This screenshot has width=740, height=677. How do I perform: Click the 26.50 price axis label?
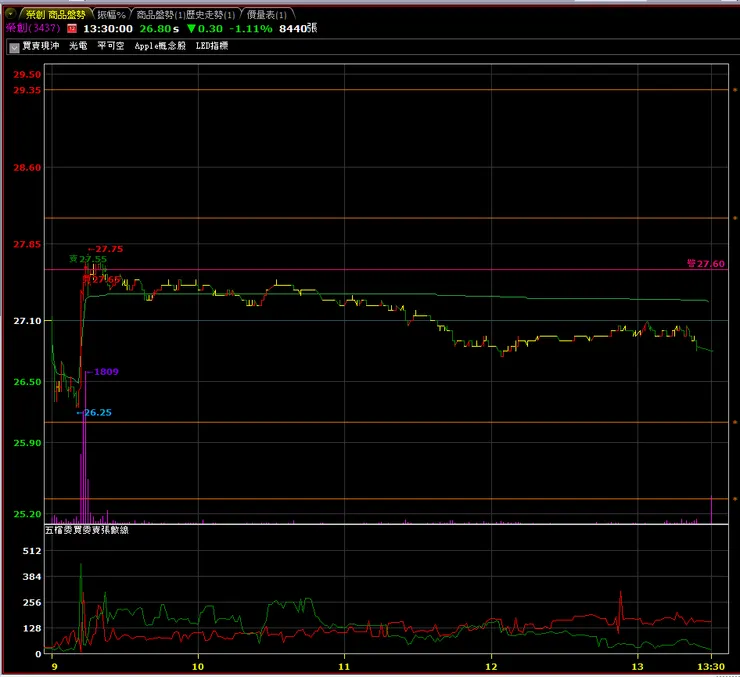coord(27,382)
